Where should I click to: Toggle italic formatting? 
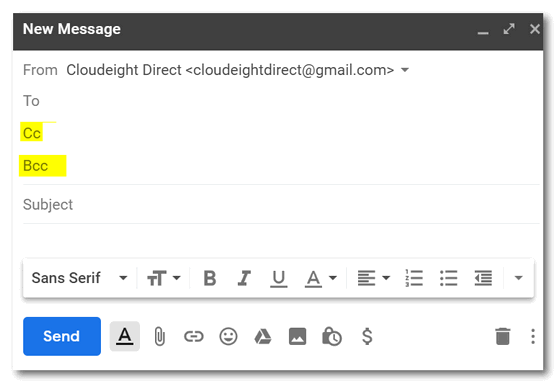tap(244, 278)
